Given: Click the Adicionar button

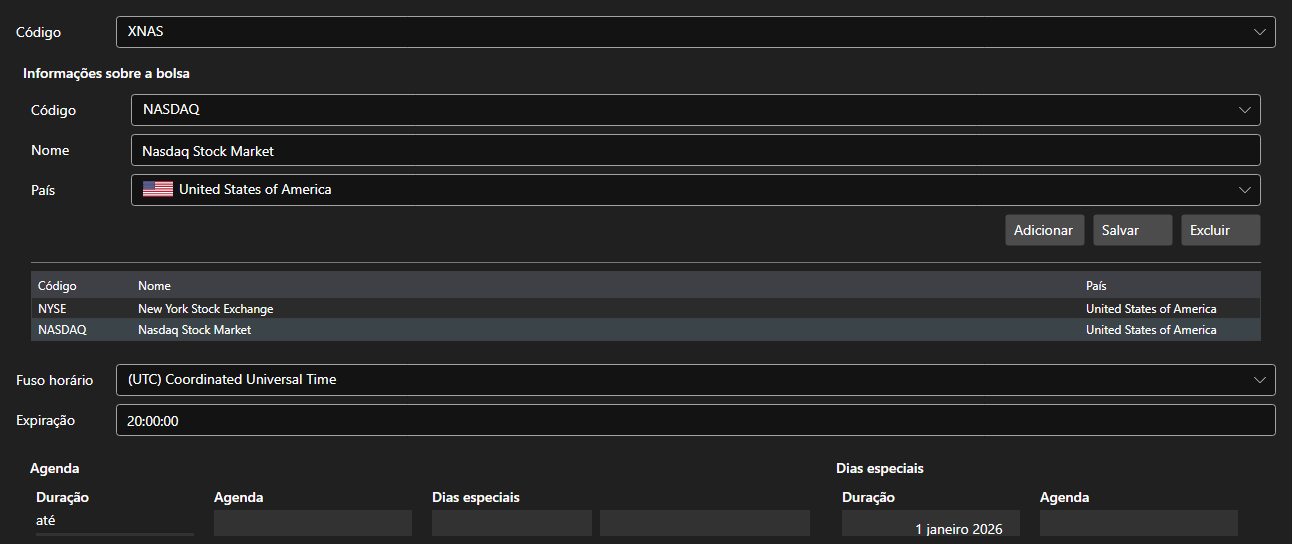Looking at the screenshot, I should tap(1043, 230).
